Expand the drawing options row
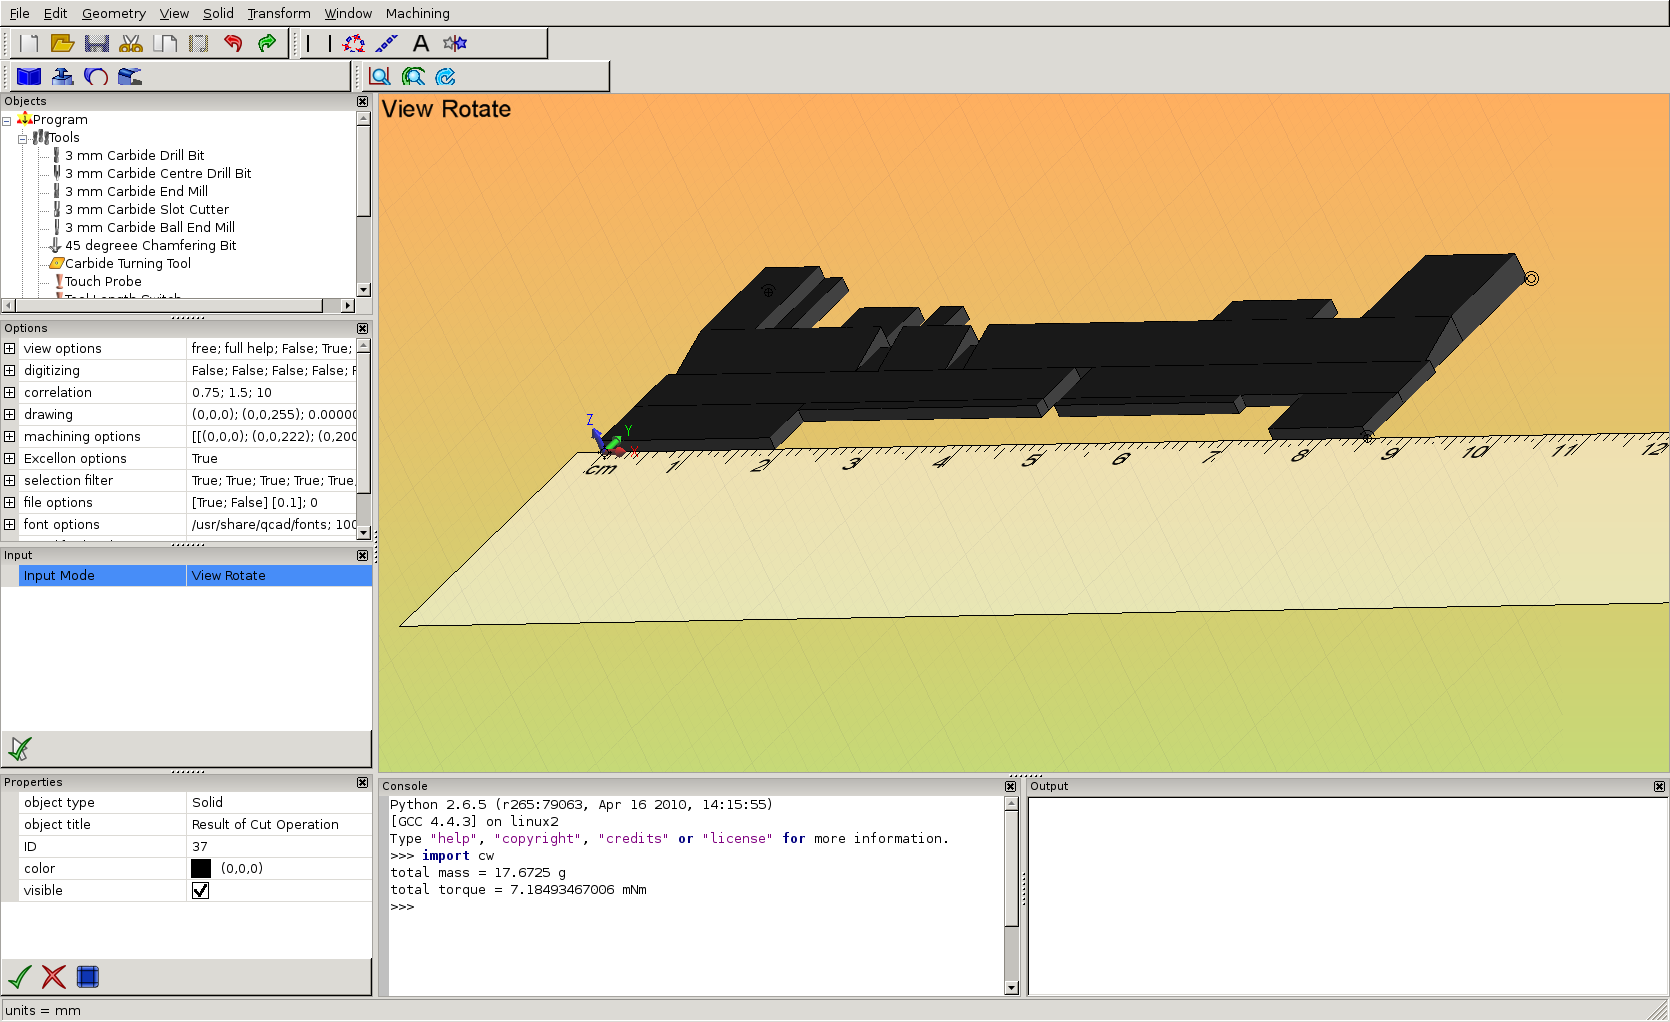This screenshot has height=1022, width=1670. click(x=10, y=414)
